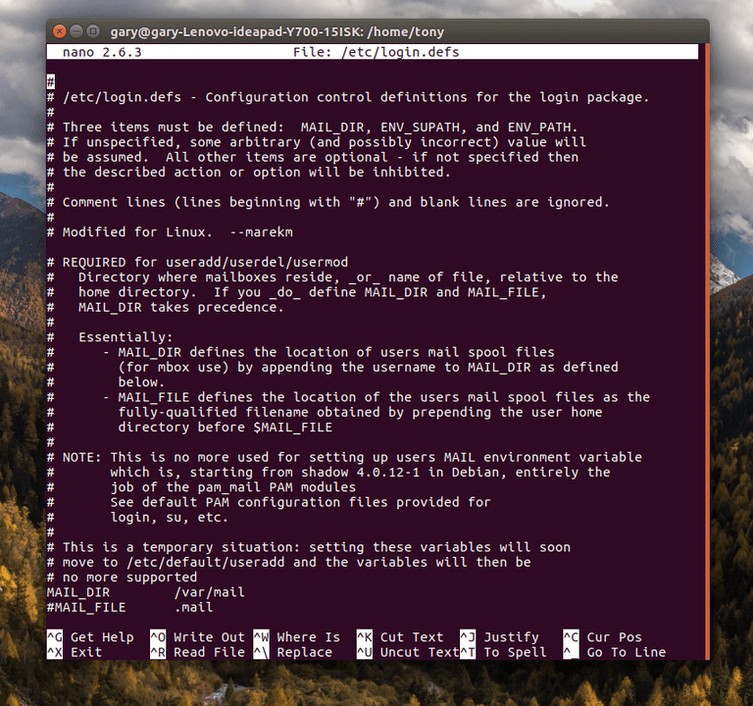Image resolution: width=753 pixels, height=706 pixels.
Task: Click the '^R Read File' shortcut
Action: pos(197,652)
